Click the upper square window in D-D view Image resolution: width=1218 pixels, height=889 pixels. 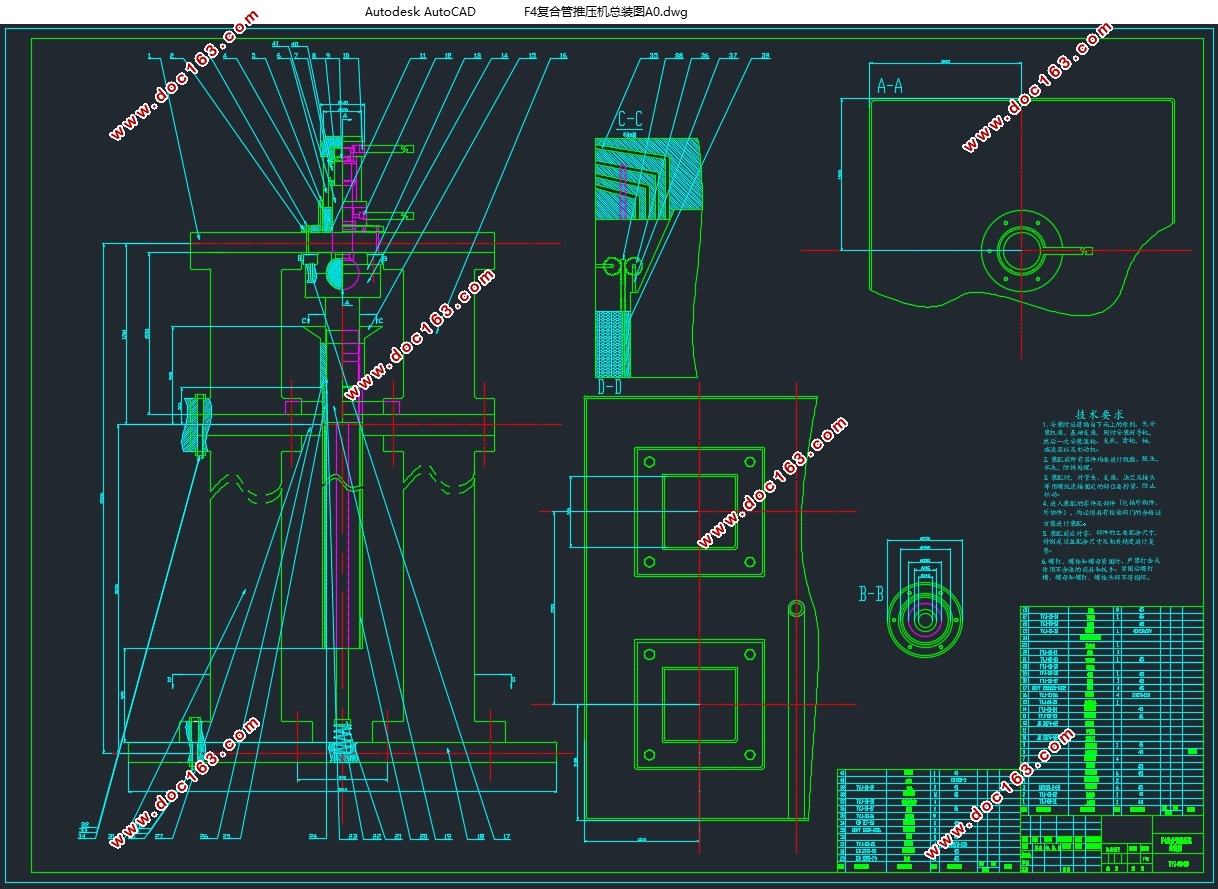(699, 511)
